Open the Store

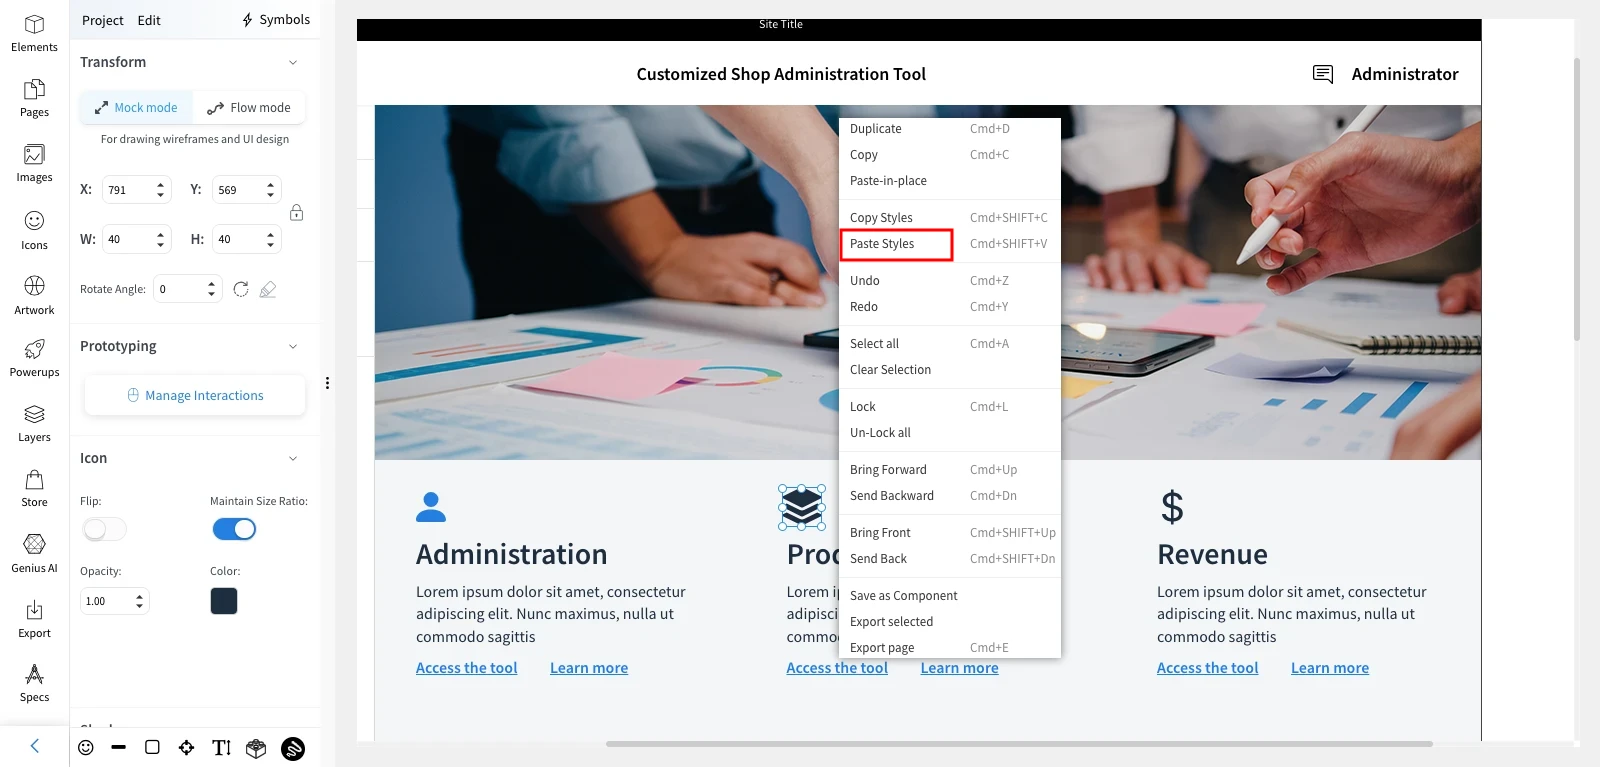[34, 488]
